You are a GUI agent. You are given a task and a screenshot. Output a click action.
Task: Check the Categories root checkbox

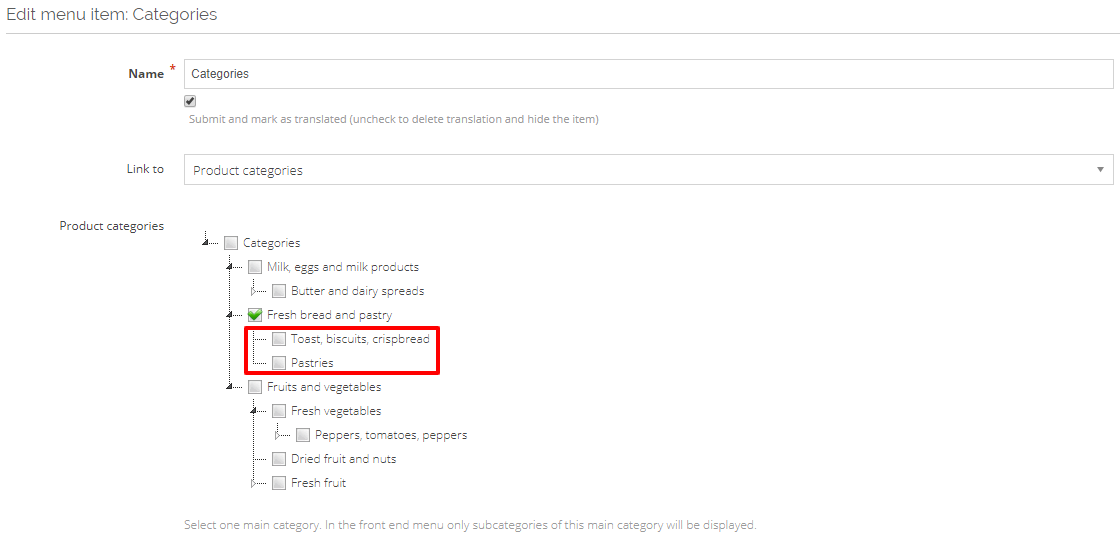click(x=231, y=243)
